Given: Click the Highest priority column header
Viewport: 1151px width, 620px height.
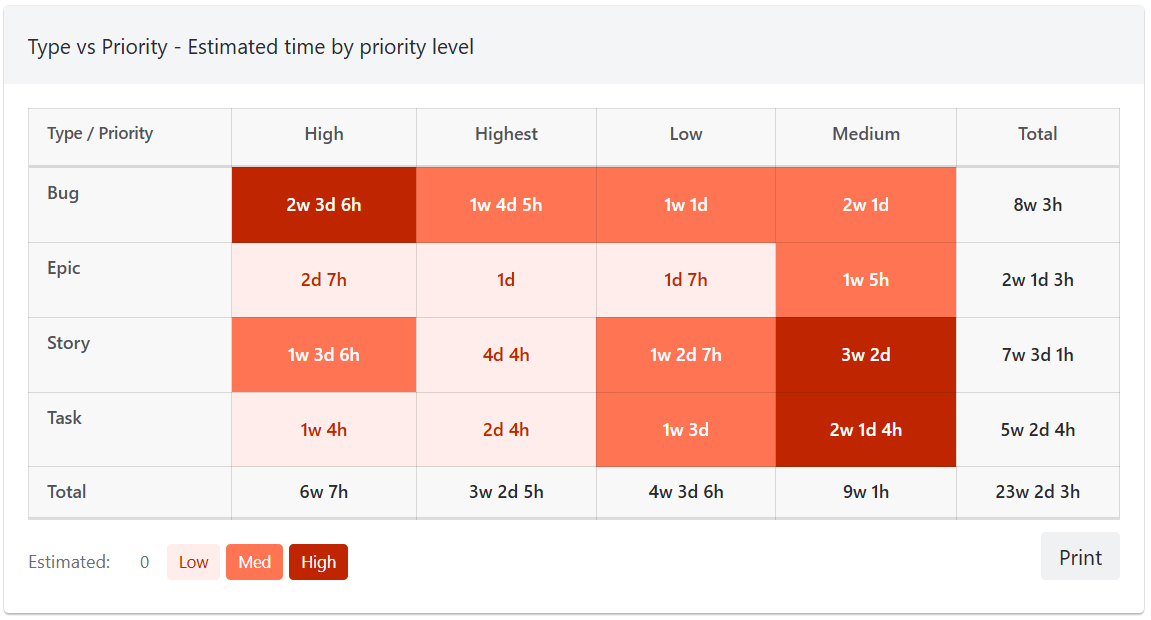Looking at the screenshot, I should (x=506, y=134).
